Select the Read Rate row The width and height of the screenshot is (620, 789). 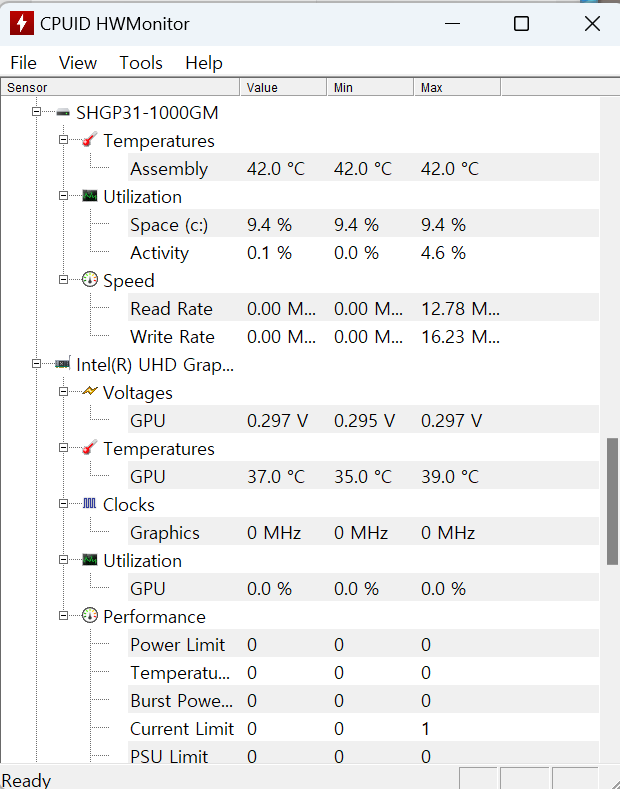(171, 309)
